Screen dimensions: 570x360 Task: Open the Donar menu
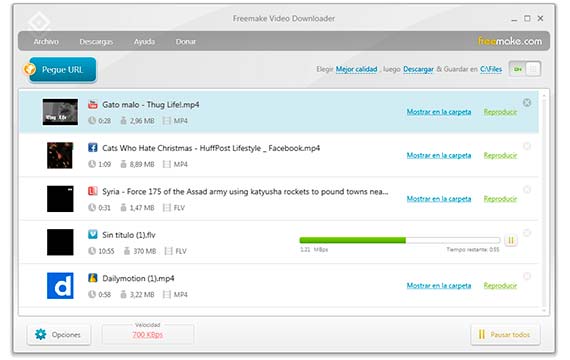(186, 41)
